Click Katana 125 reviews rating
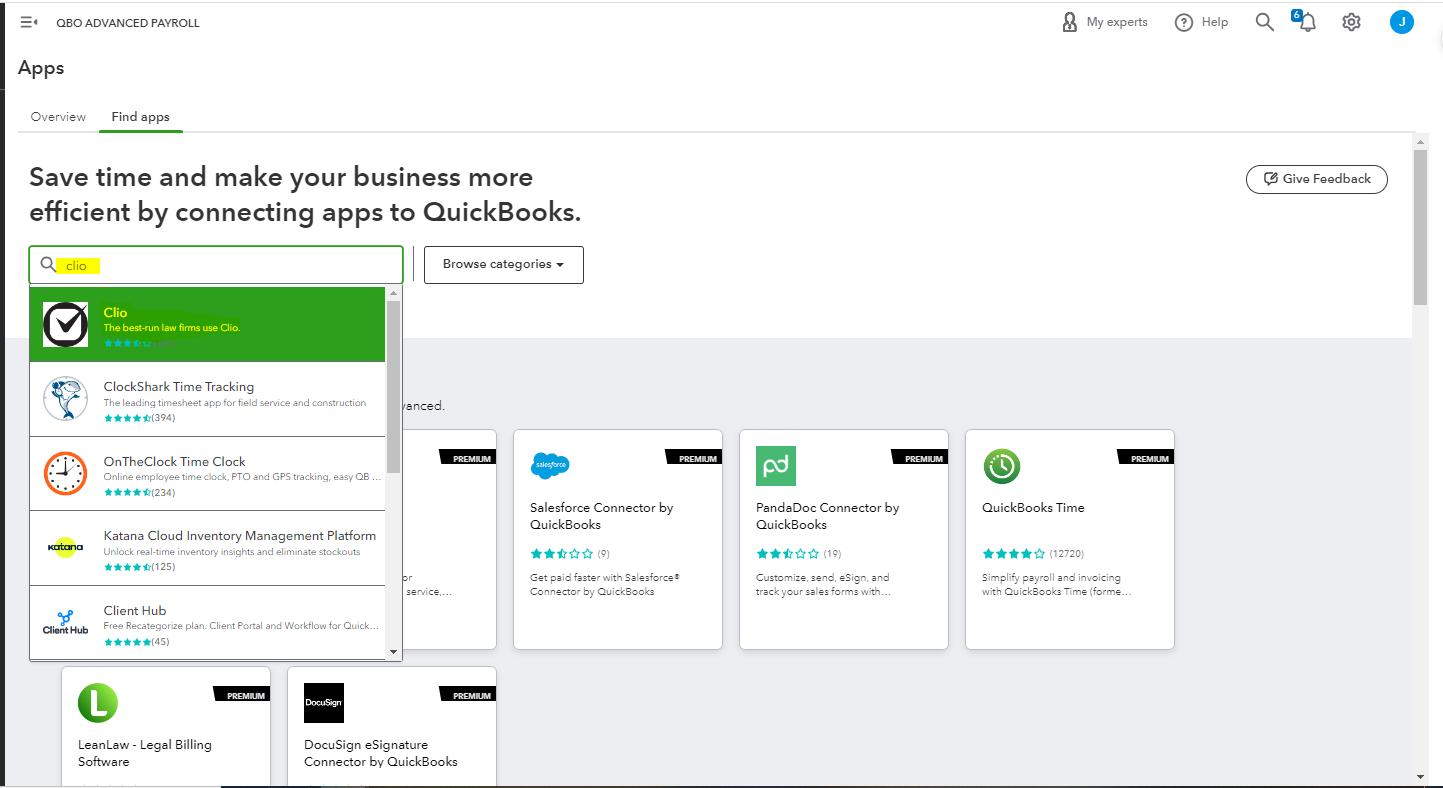 (140, 567)
